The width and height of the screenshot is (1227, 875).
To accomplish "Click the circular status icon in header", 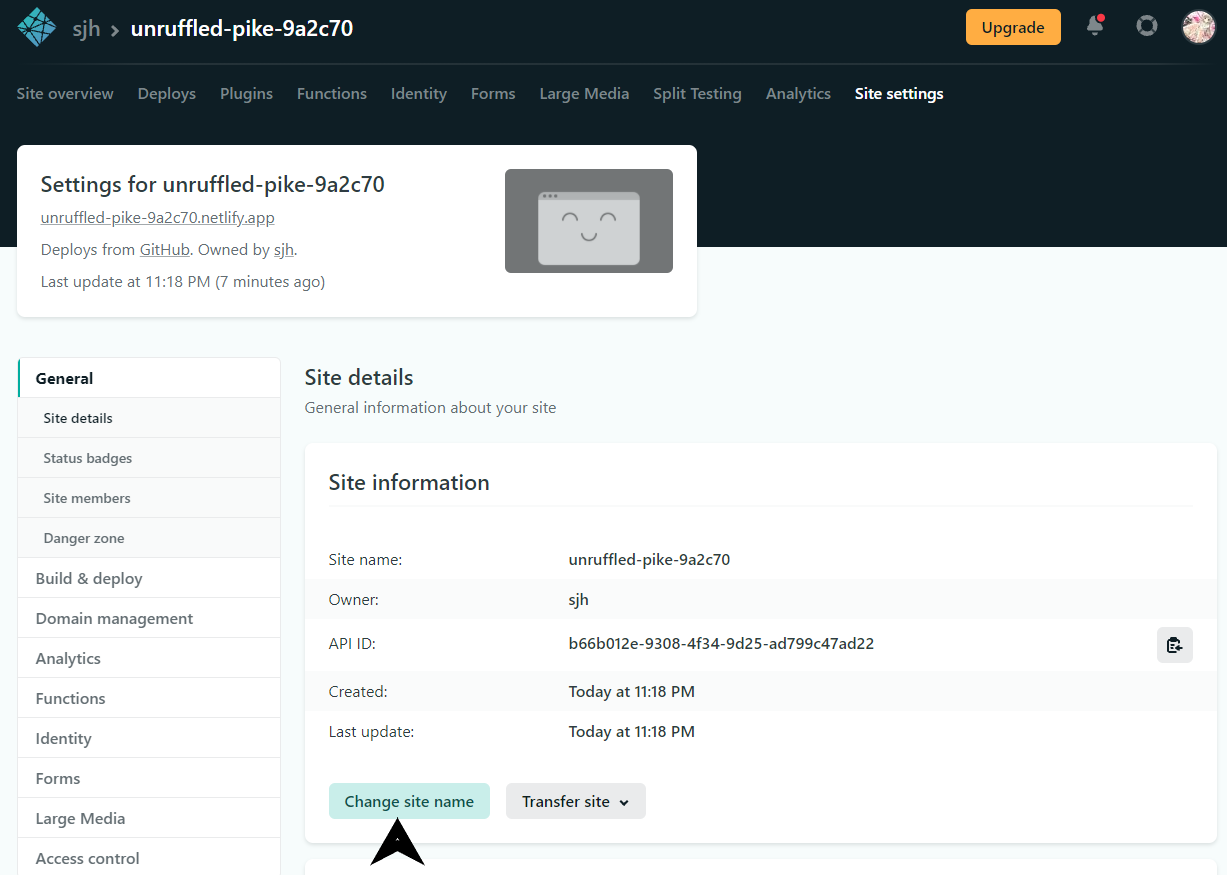I will (1146, 26).
